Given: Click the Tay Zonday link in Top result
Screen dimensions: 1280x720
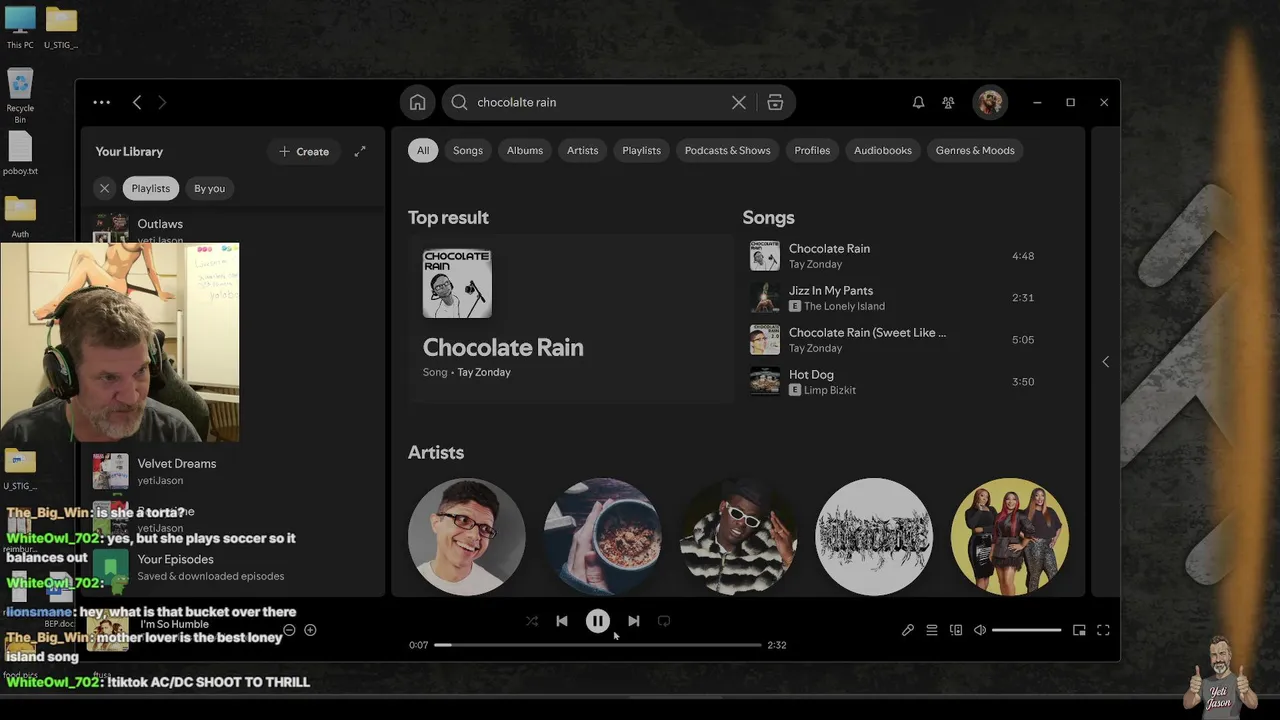Looking at the screenshot, I should pyautogui.click(x=484, y=372).
